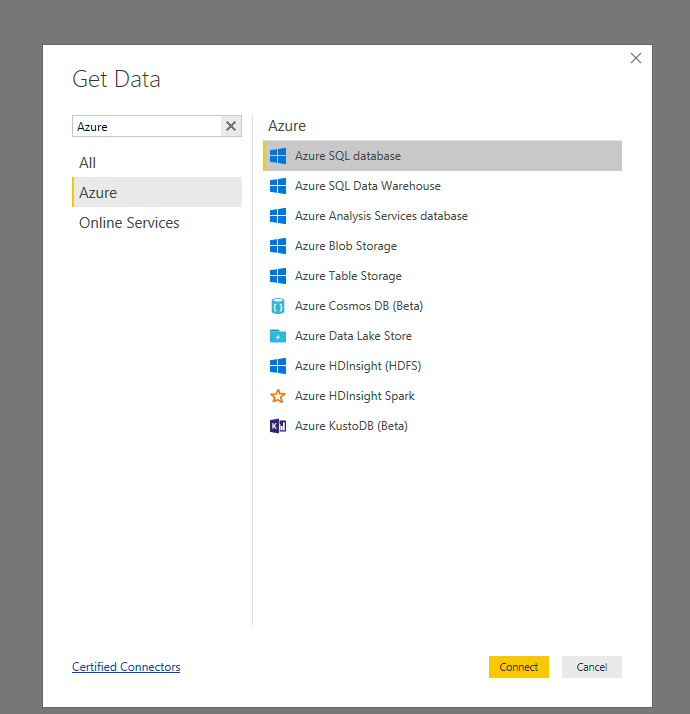Close the Get Data dialog
Screen dimensions: 690x714
(636, 58)
